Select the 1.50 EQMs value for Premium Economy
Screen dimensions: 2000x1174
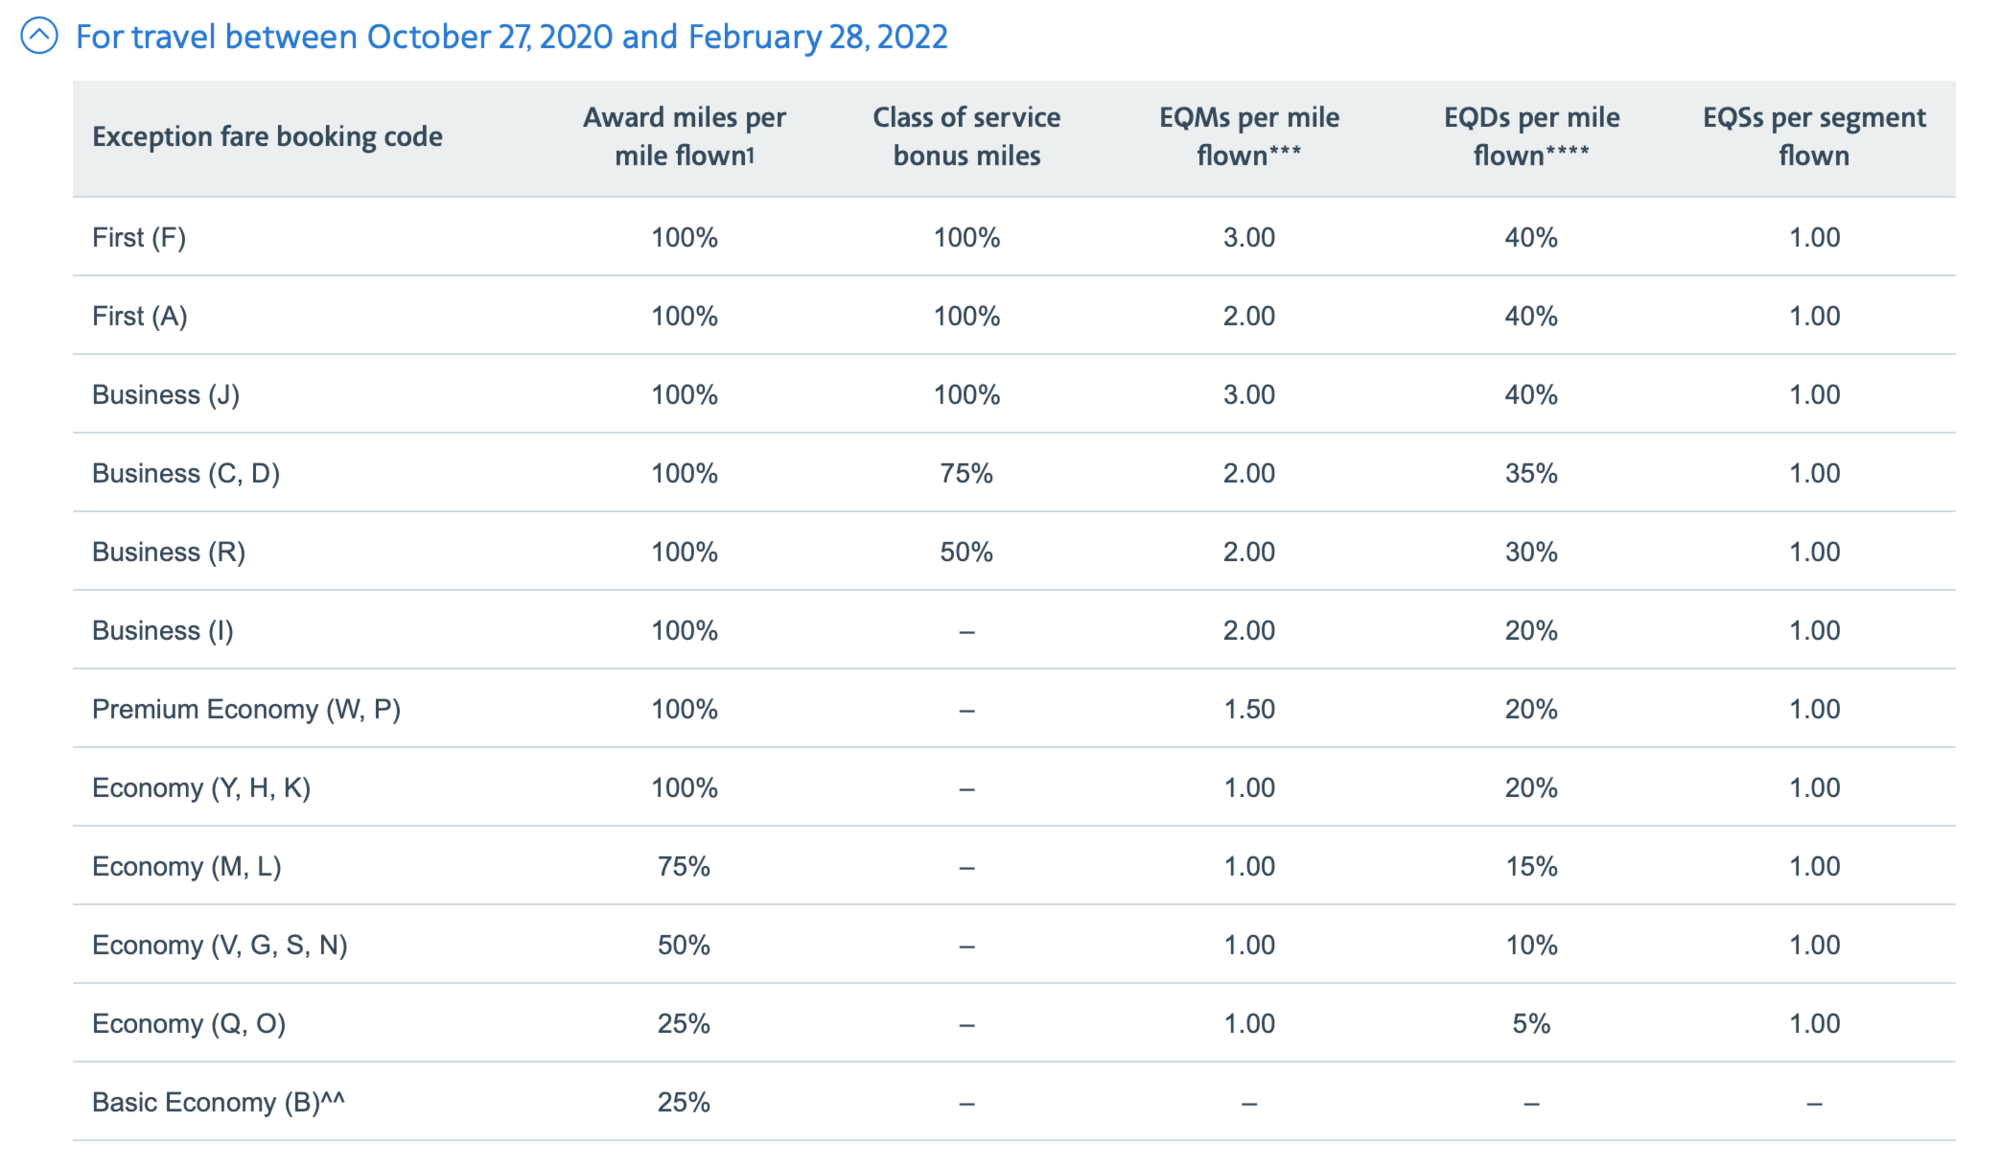point(1249,709)
